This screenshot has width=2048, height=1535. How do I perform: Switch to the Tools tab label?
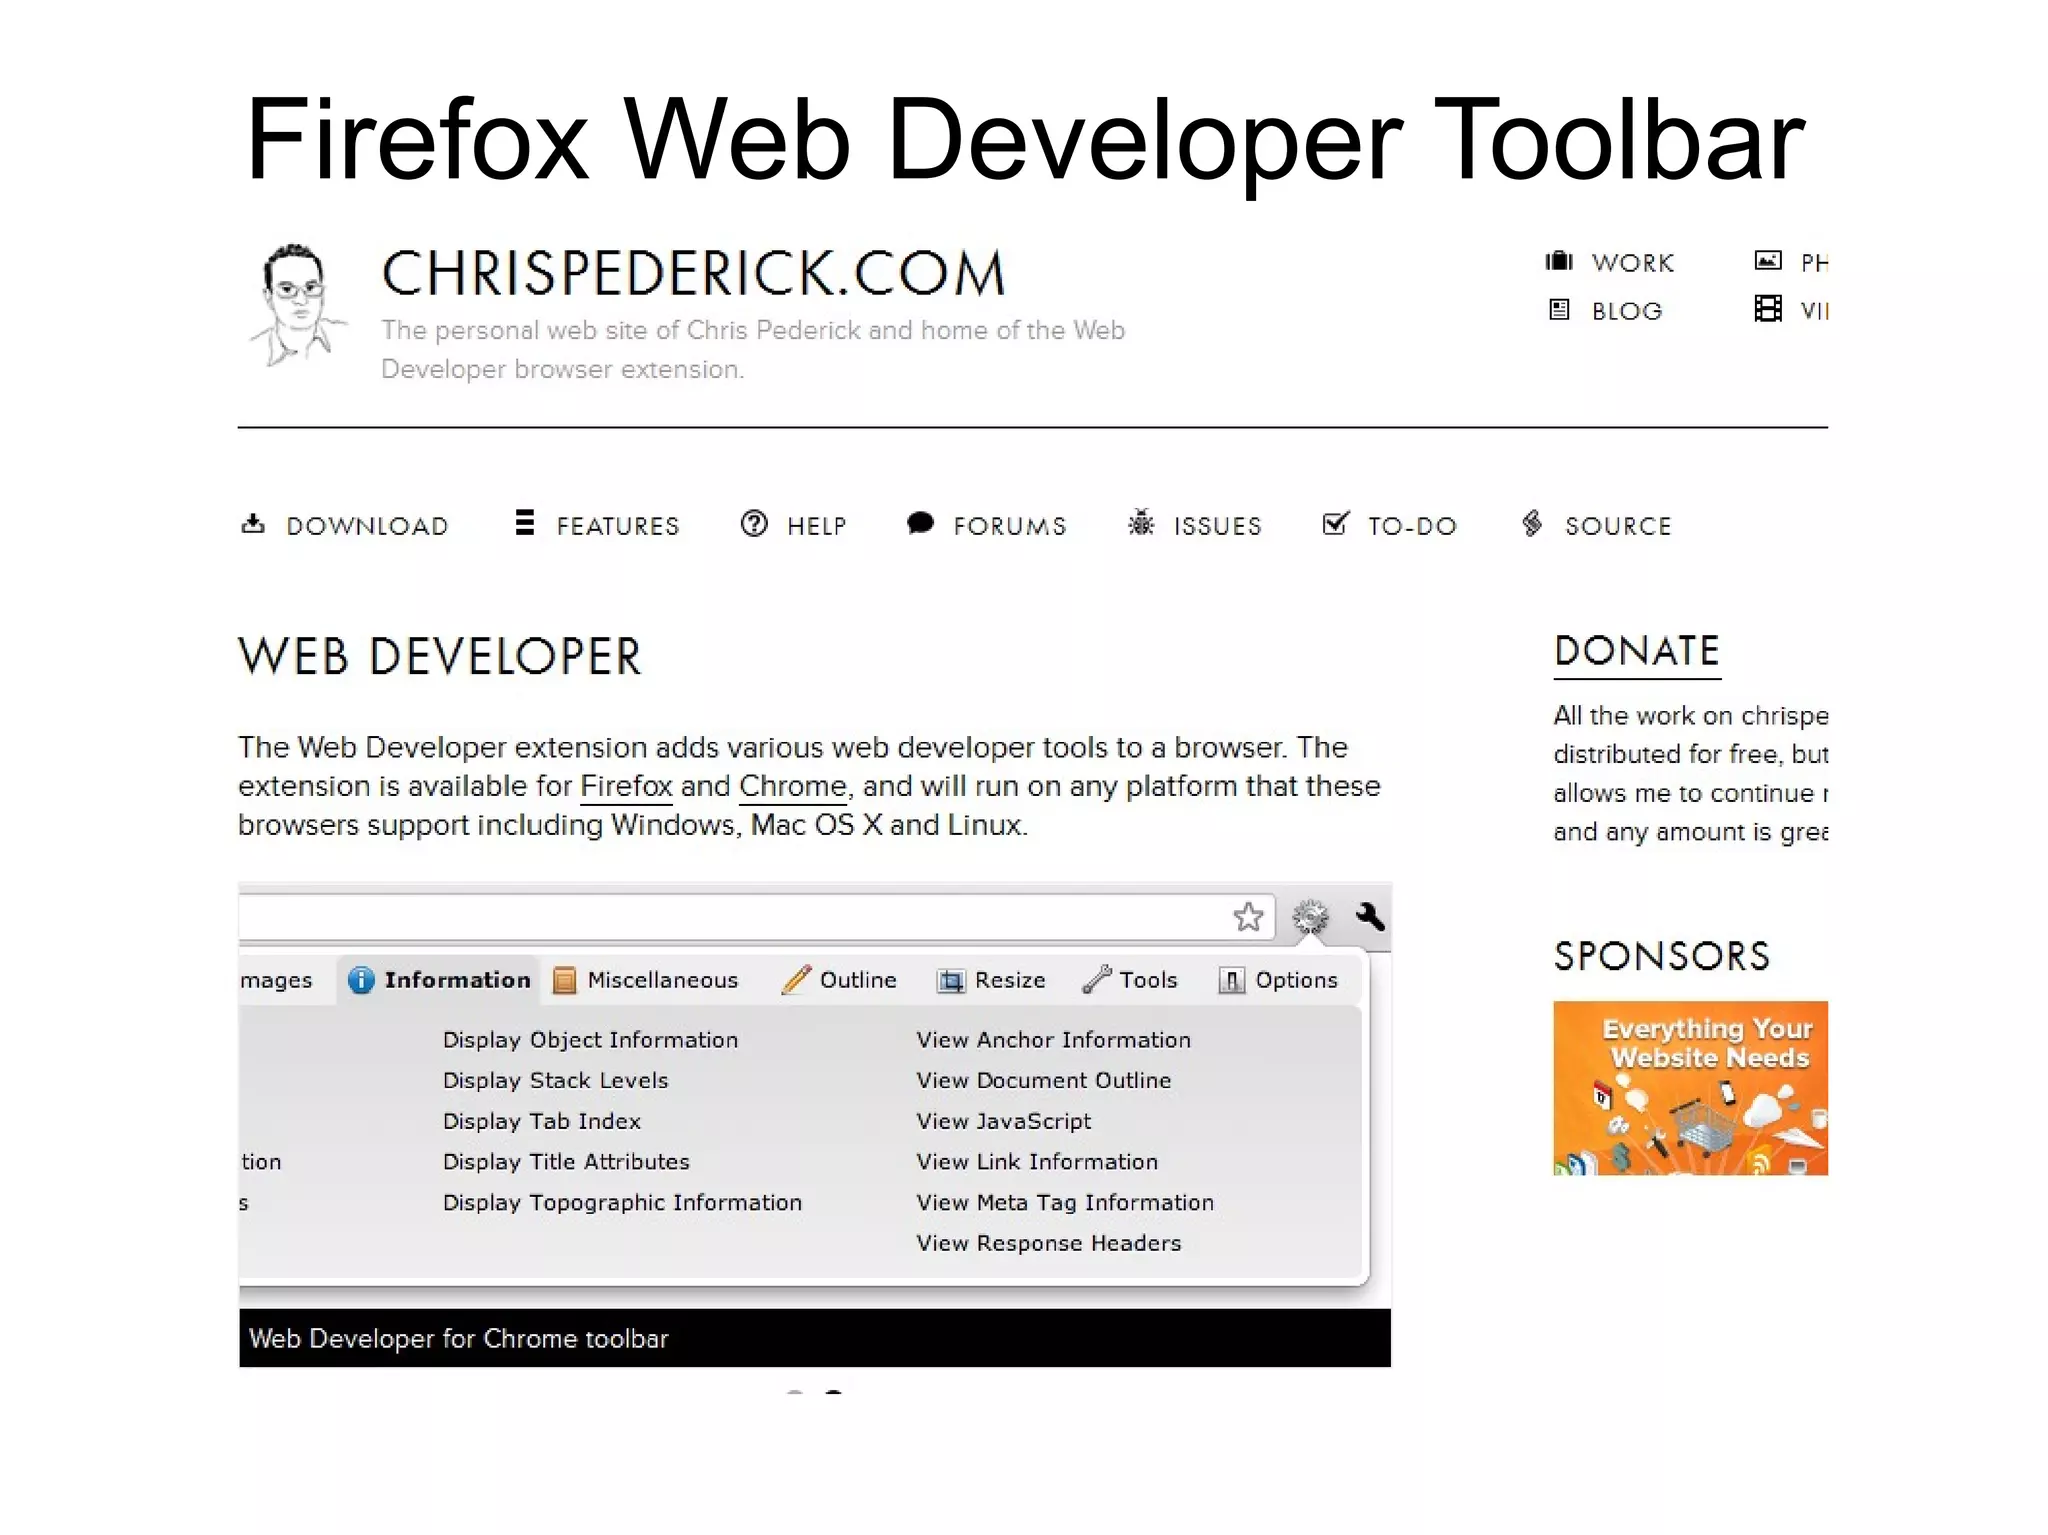1148,980
